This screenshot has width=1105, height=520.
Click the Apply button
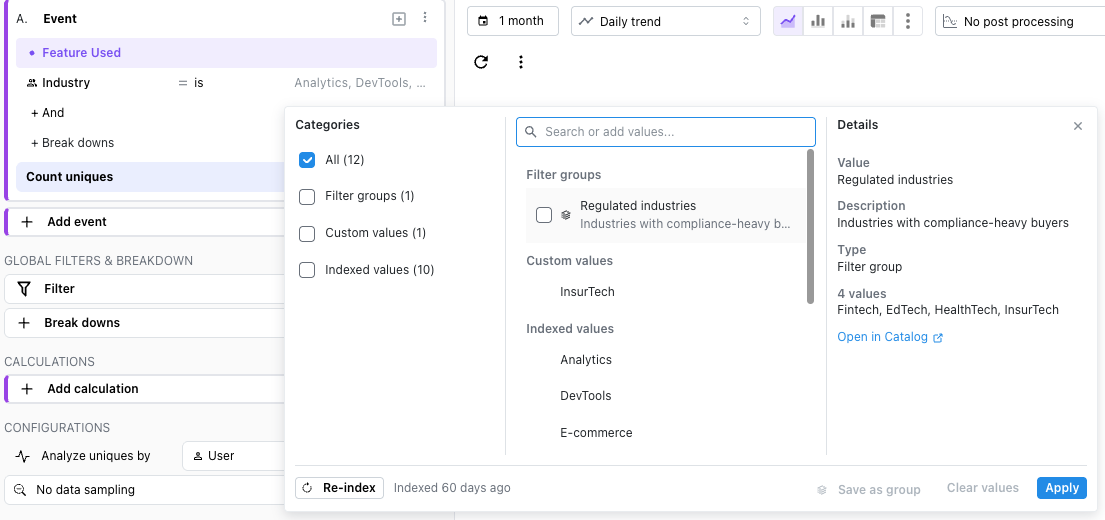tap(1061, 488)
